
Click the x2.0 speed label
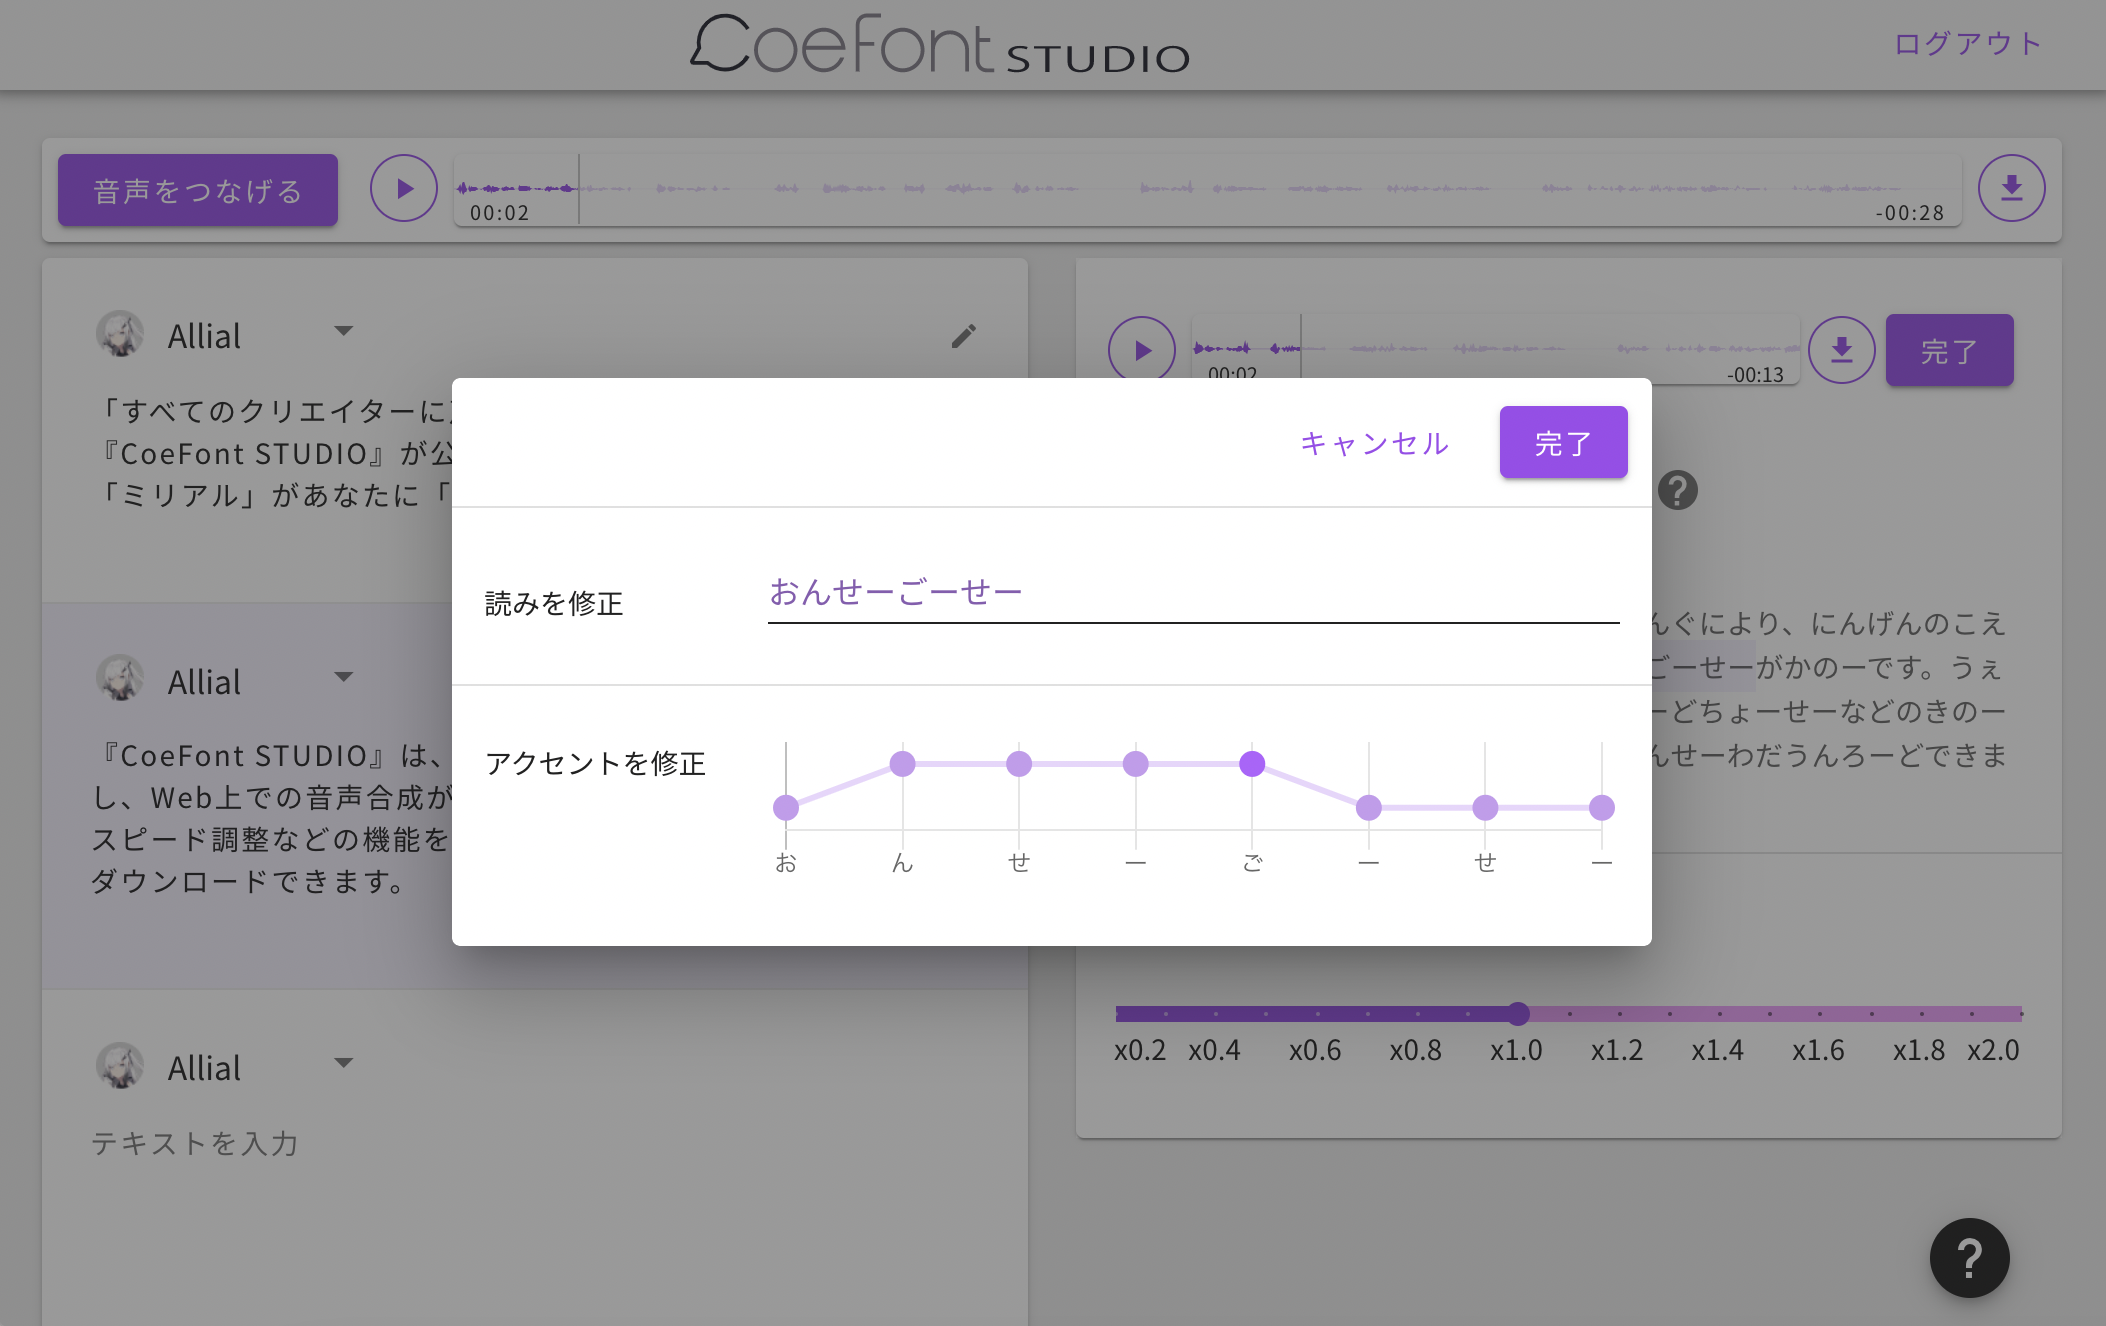click(1993, 1050)
